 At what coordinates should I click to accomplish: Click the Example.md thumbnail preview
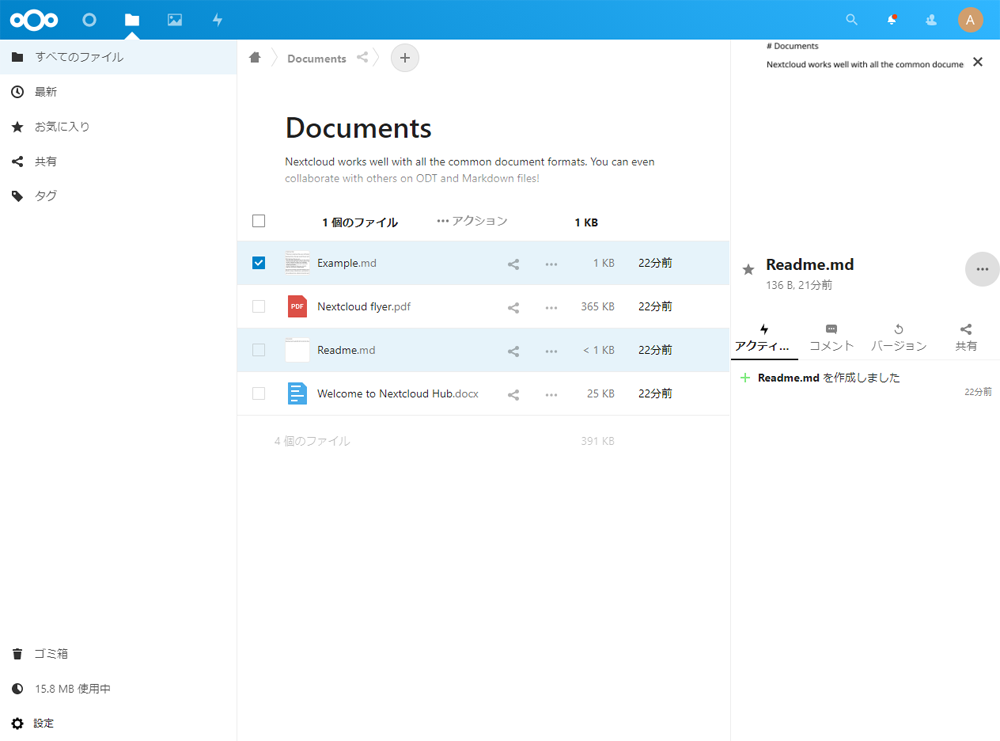point(297,263)
